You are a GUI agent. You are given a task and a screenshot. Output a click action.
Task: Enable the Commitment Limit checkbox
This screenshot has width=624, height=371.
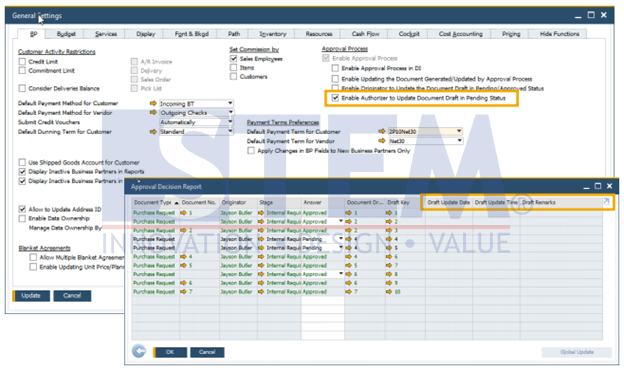click(x=22, y=70)
